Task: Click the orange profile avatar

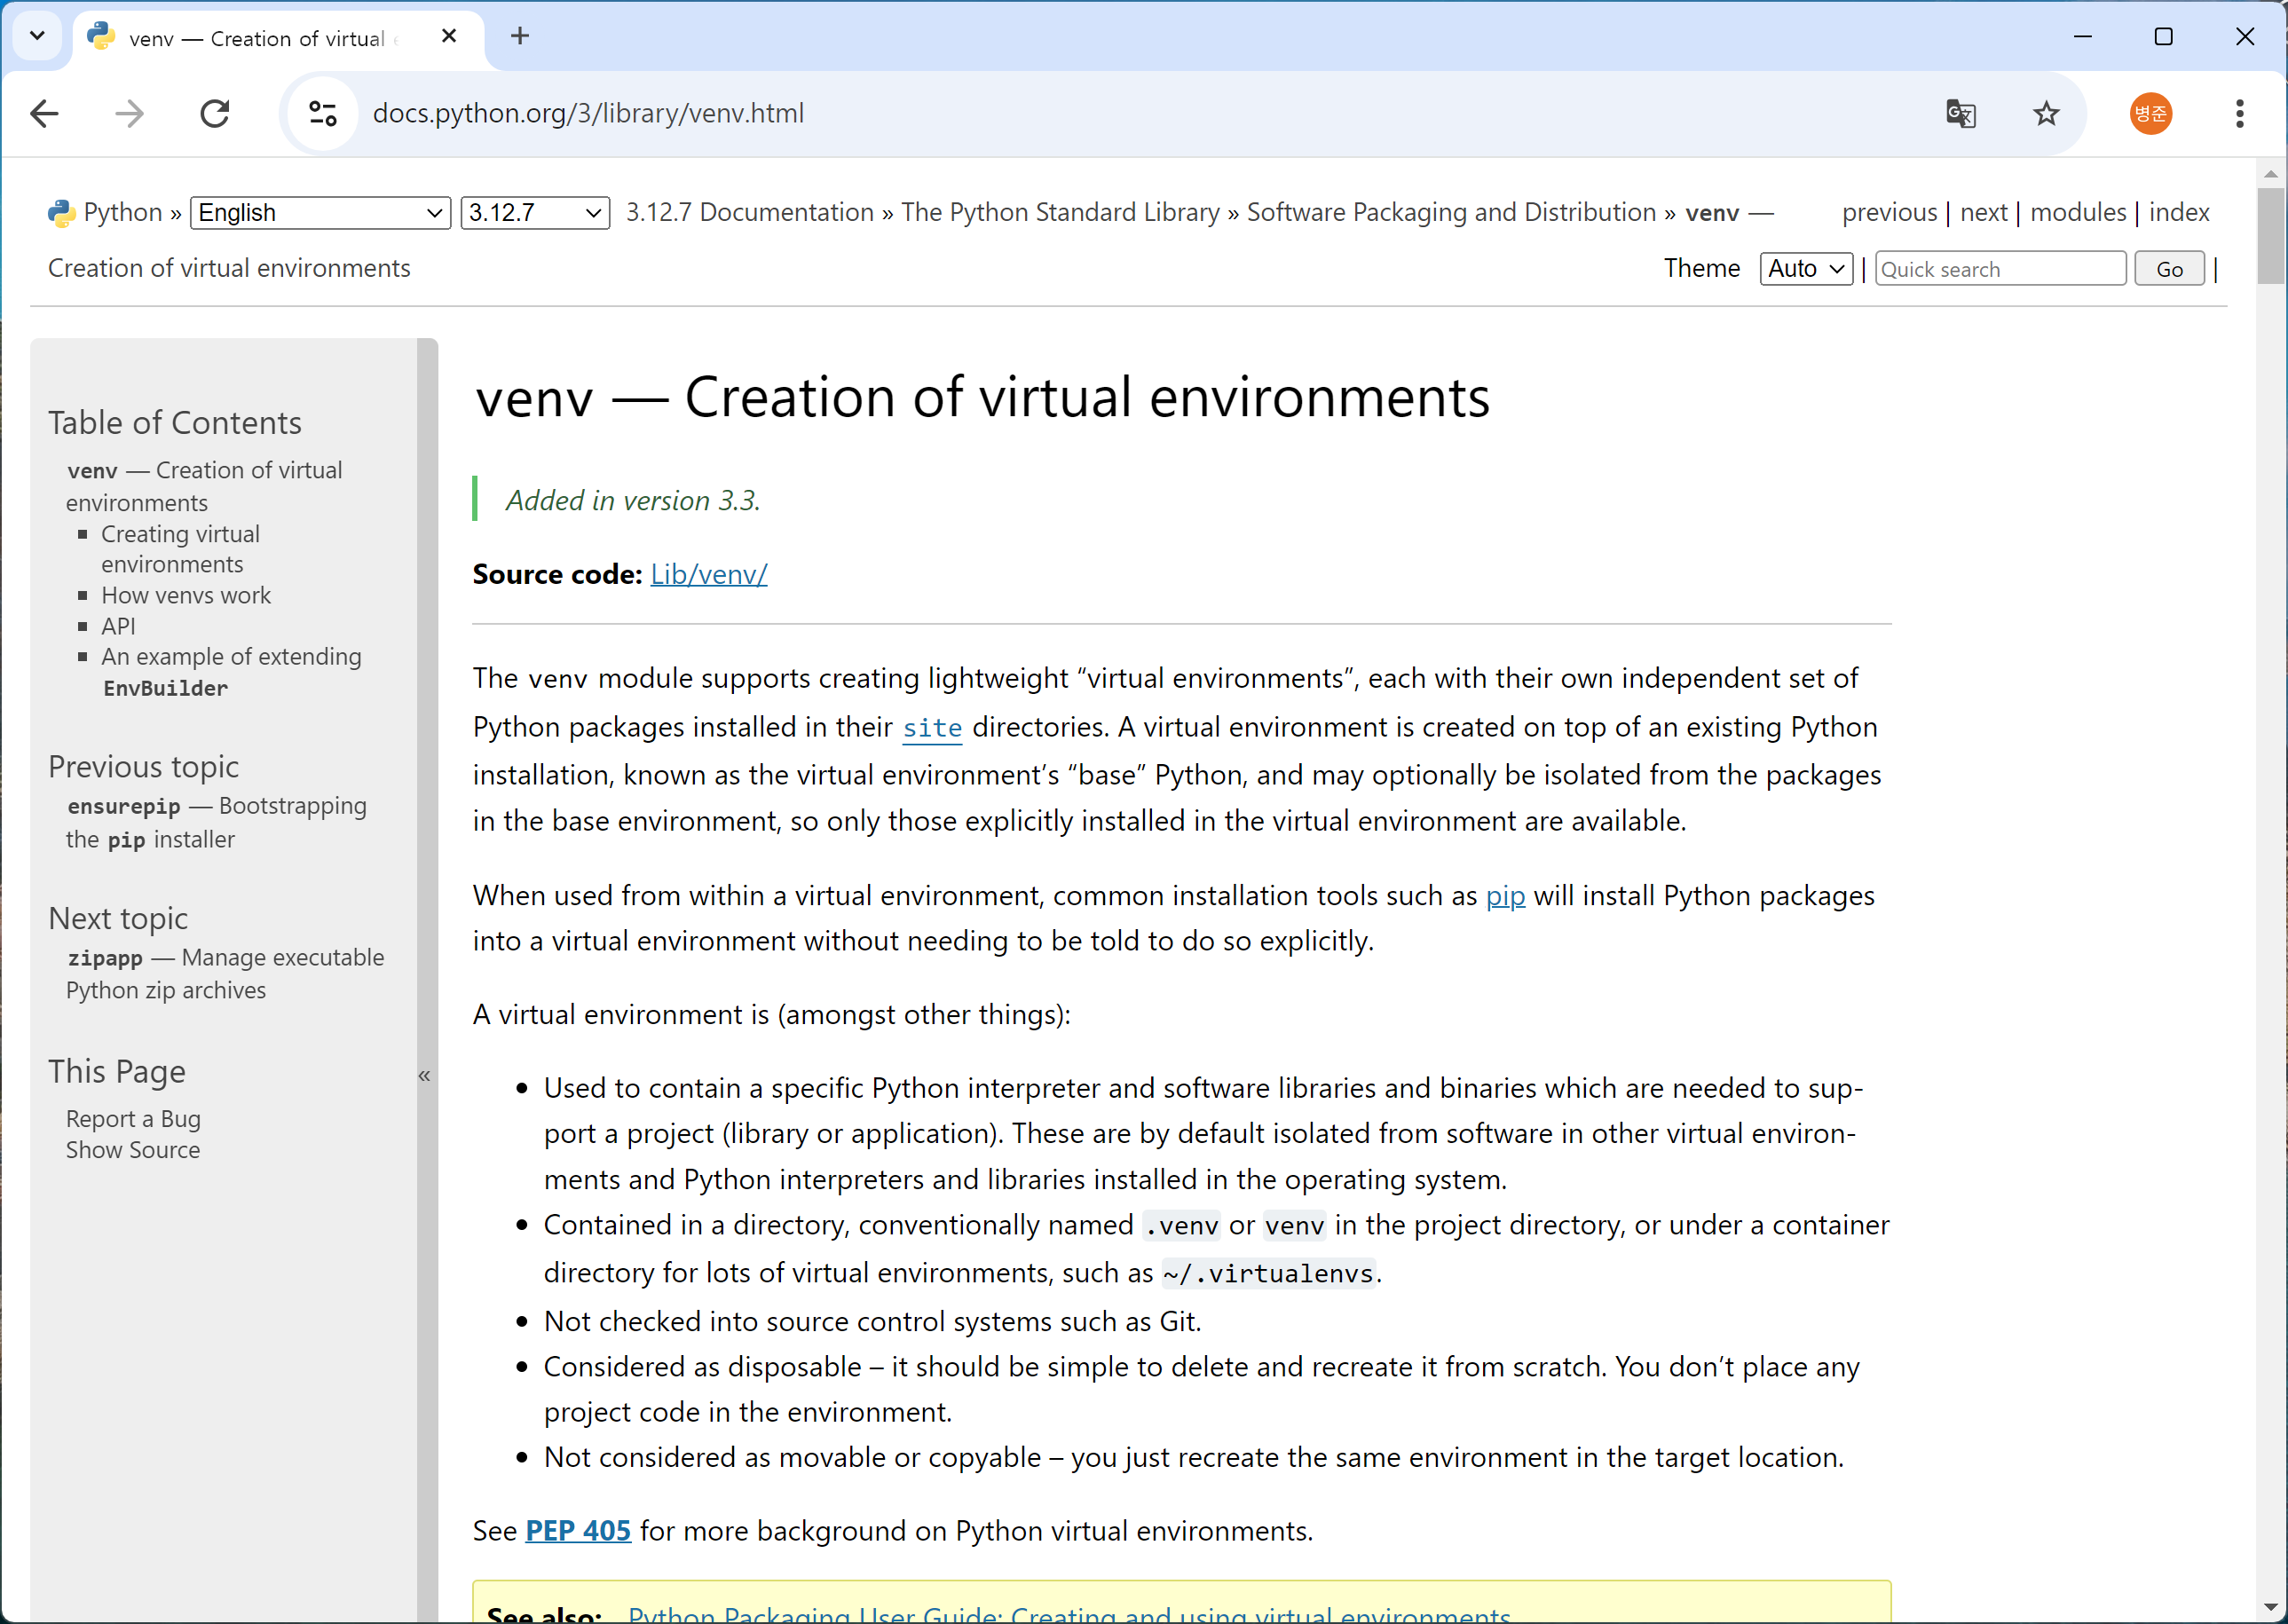Action: (2150, 114)
